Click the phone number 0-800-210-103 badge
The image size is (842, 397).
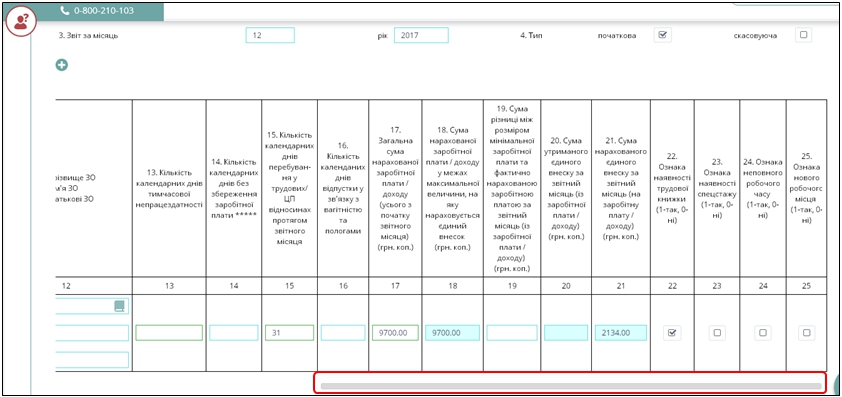(97, 11)
